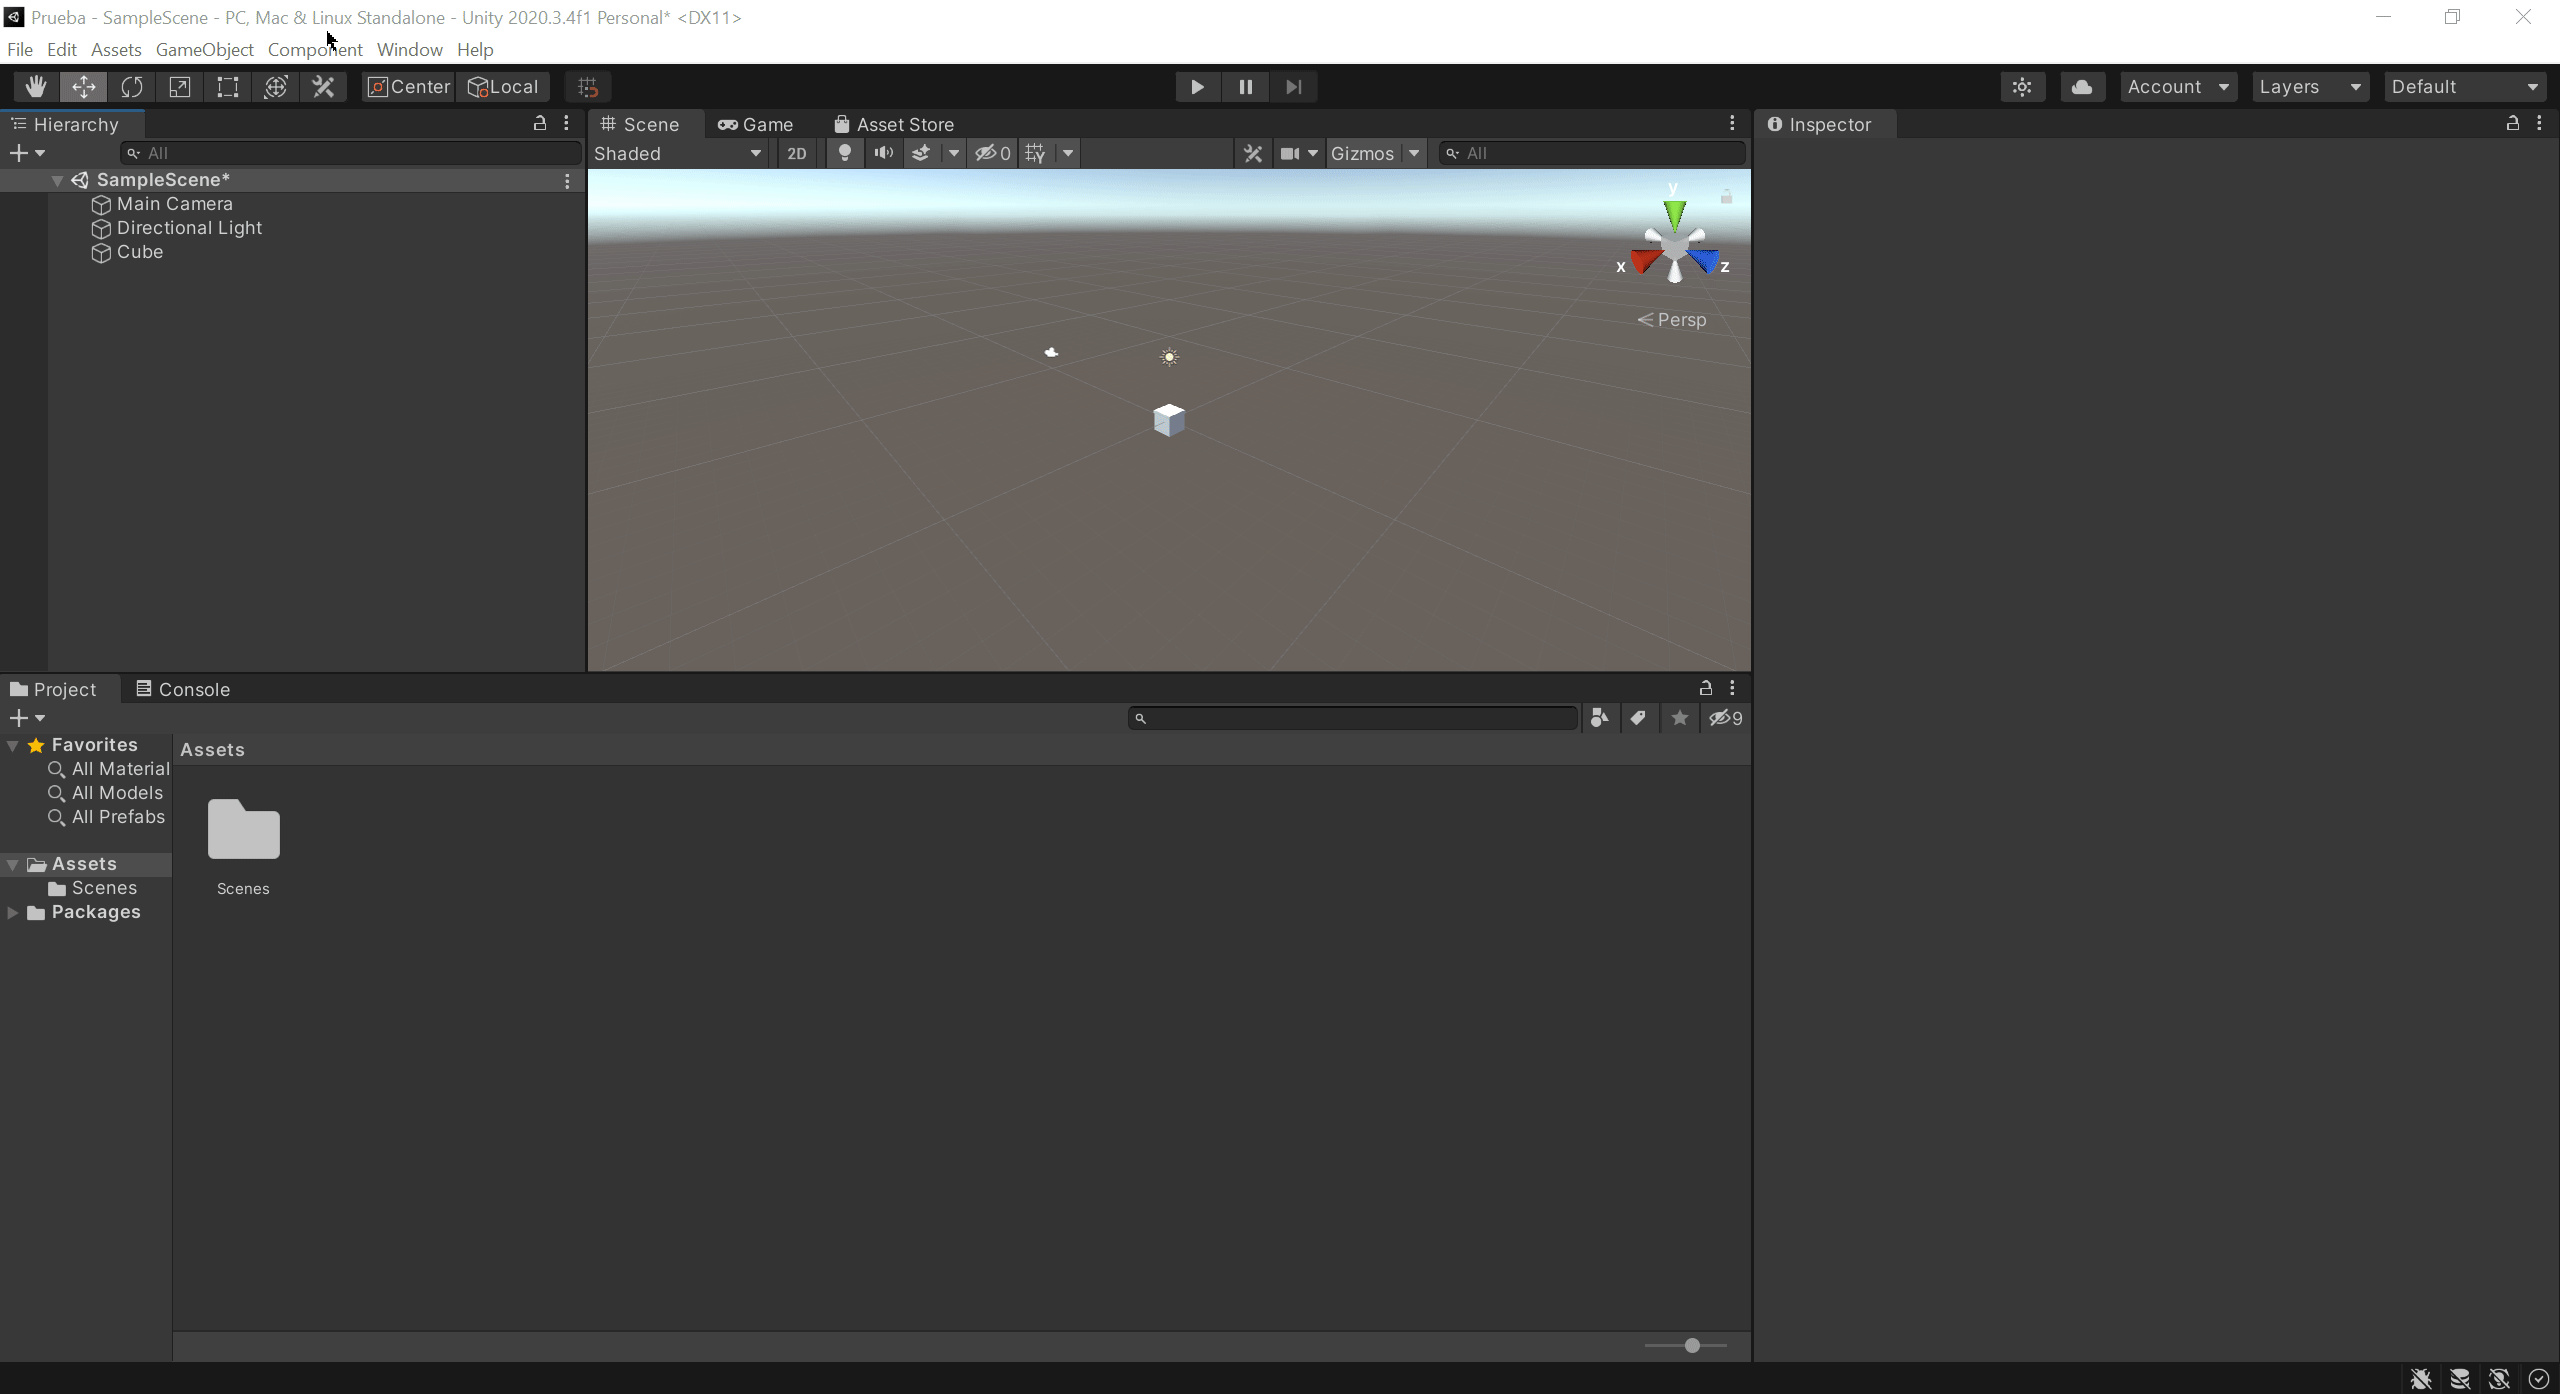Select the Cube in Hierarchy

[140, 252]
